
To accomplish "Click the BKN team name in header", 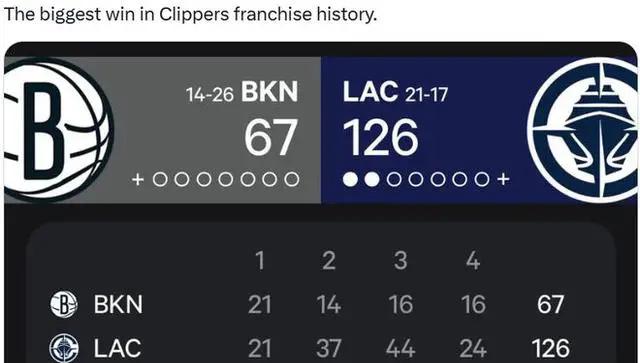I will pyautogui.click(x=269, y=92).
